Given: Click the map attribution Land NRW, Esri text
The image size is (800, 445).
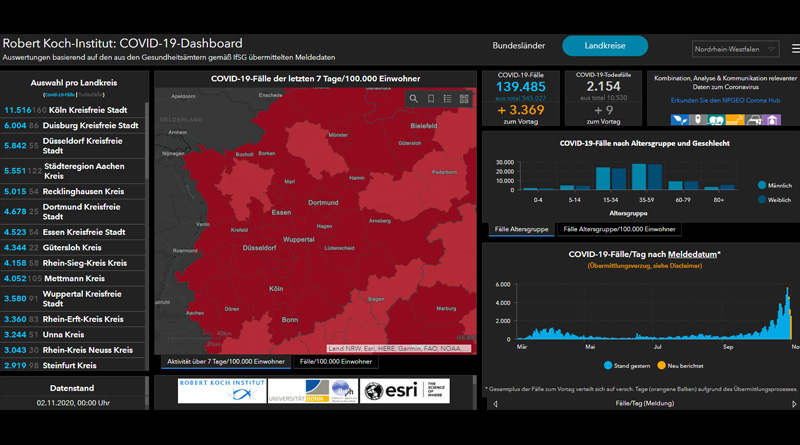Looking at the screenshot, I should (398, 349).
